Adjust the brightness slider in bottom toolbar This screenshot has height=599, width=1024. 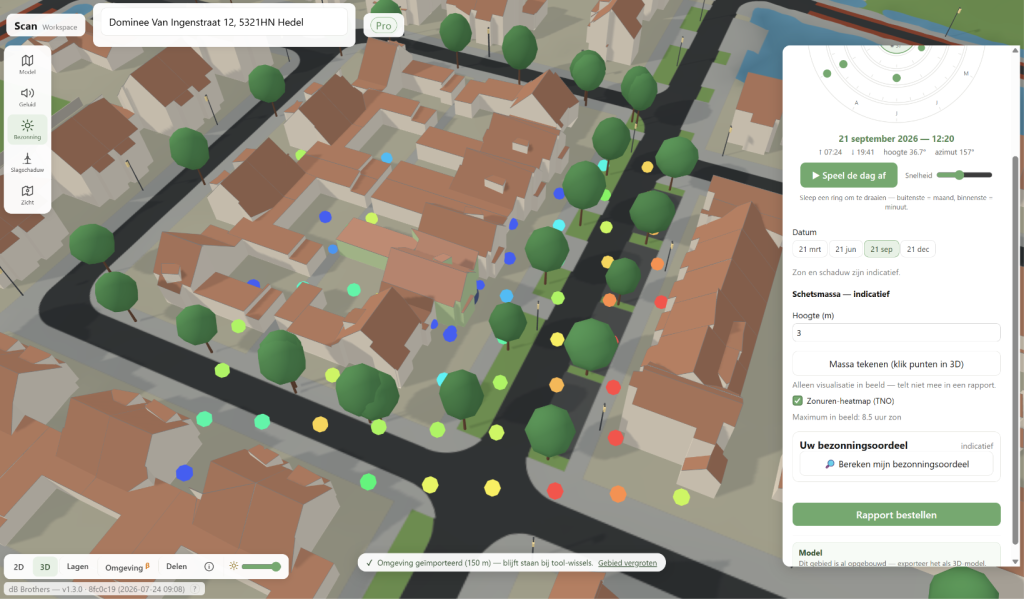[x=261, y=566]
